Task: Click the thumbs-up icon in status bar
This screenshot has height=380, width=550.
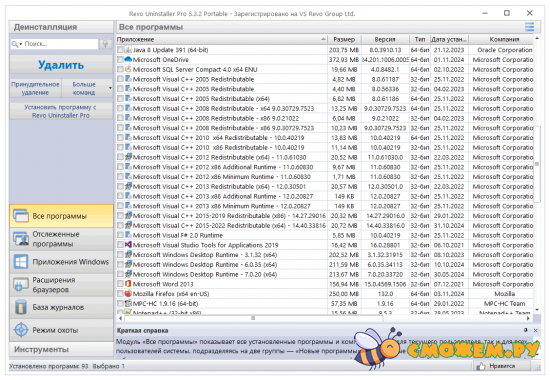Action: click(481, 366)
